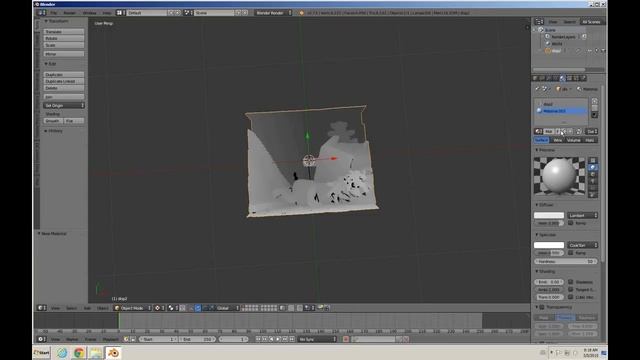Click the Scale tool button
Viewport: 640px width, 360px height.
64,45
